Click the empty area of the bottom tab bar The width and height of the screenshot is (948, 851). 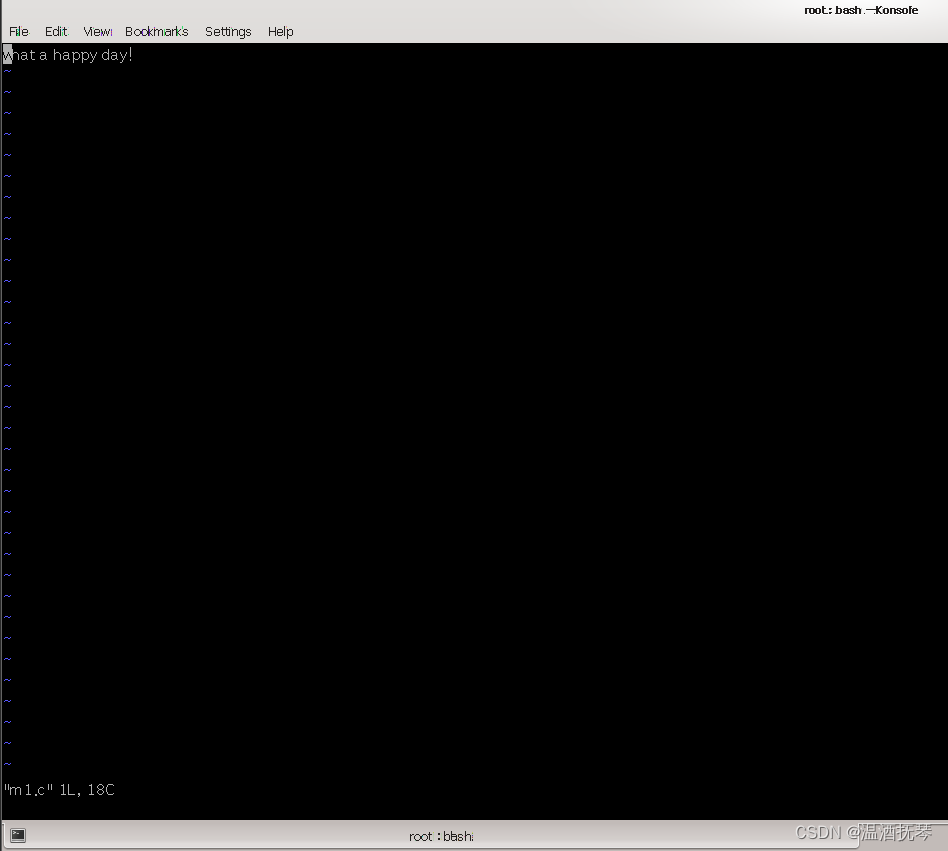650,835
